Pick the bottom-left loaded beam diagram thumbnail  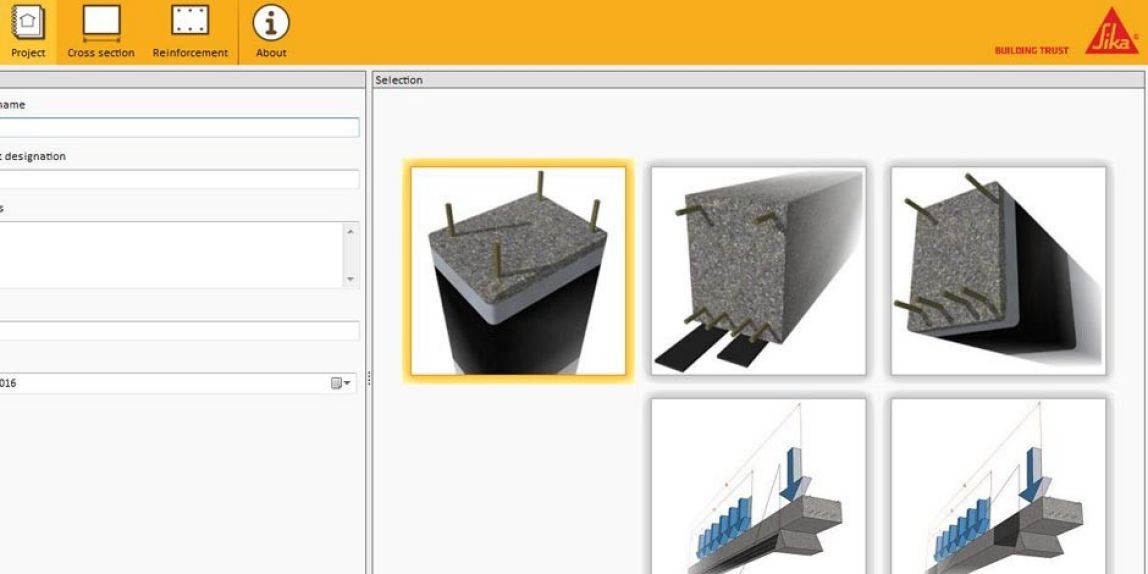click(x=758, y=487)
